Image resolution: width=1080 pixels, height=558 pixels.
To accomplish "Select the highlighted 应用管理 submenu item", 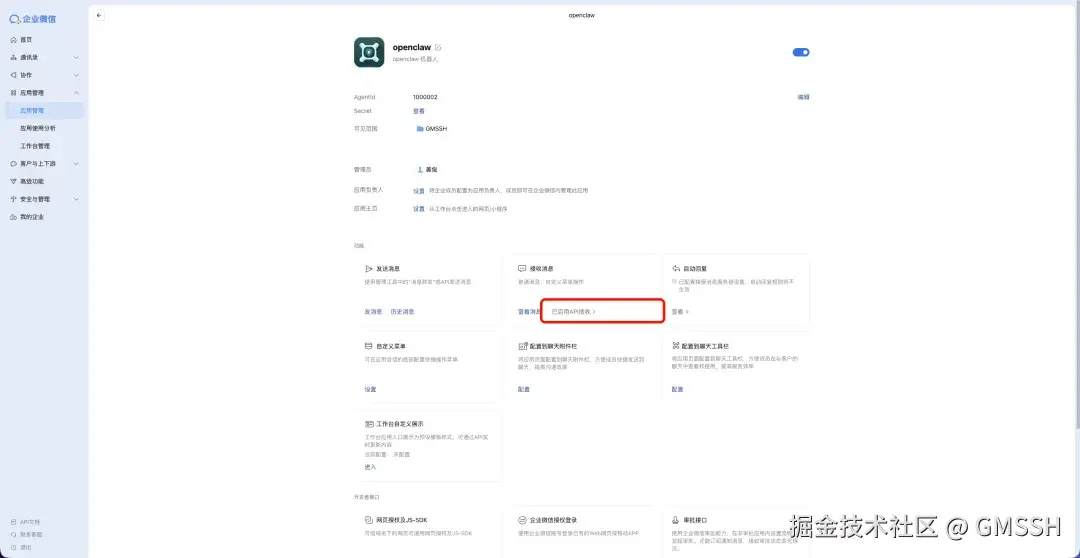I will point(45,110).
